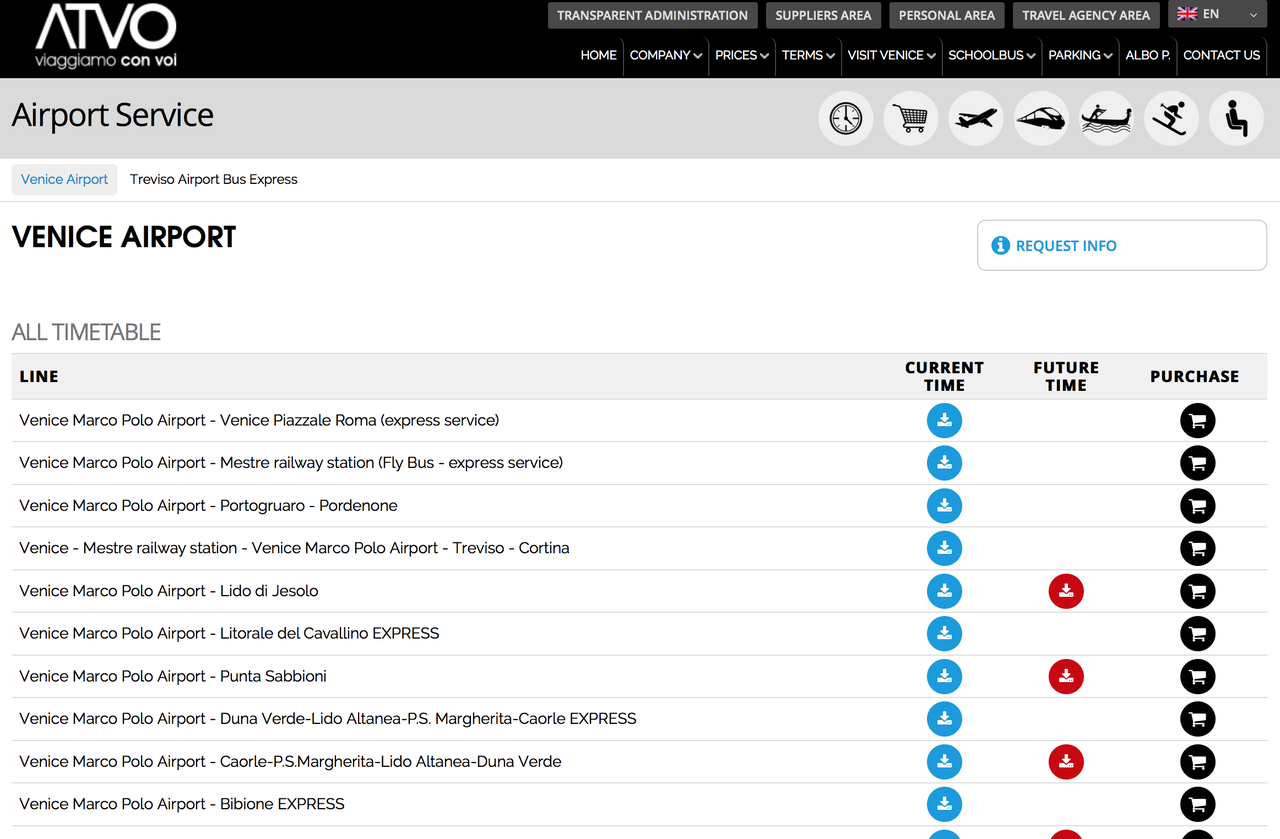This screenshot has width=1280, height=839.
Task: Switch to Treviso Airport Bus Express tab
Action: click(x=214, y=179)
